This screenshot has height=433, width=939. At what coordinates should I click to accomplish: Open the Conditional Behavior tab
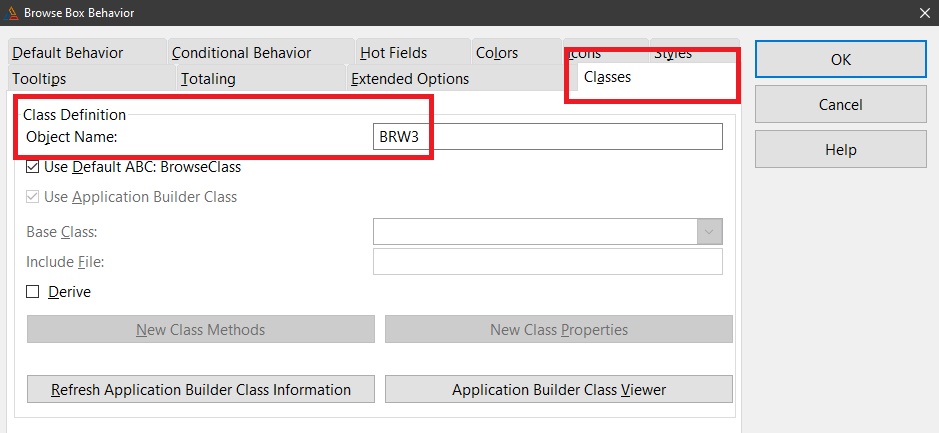[242, 53]
